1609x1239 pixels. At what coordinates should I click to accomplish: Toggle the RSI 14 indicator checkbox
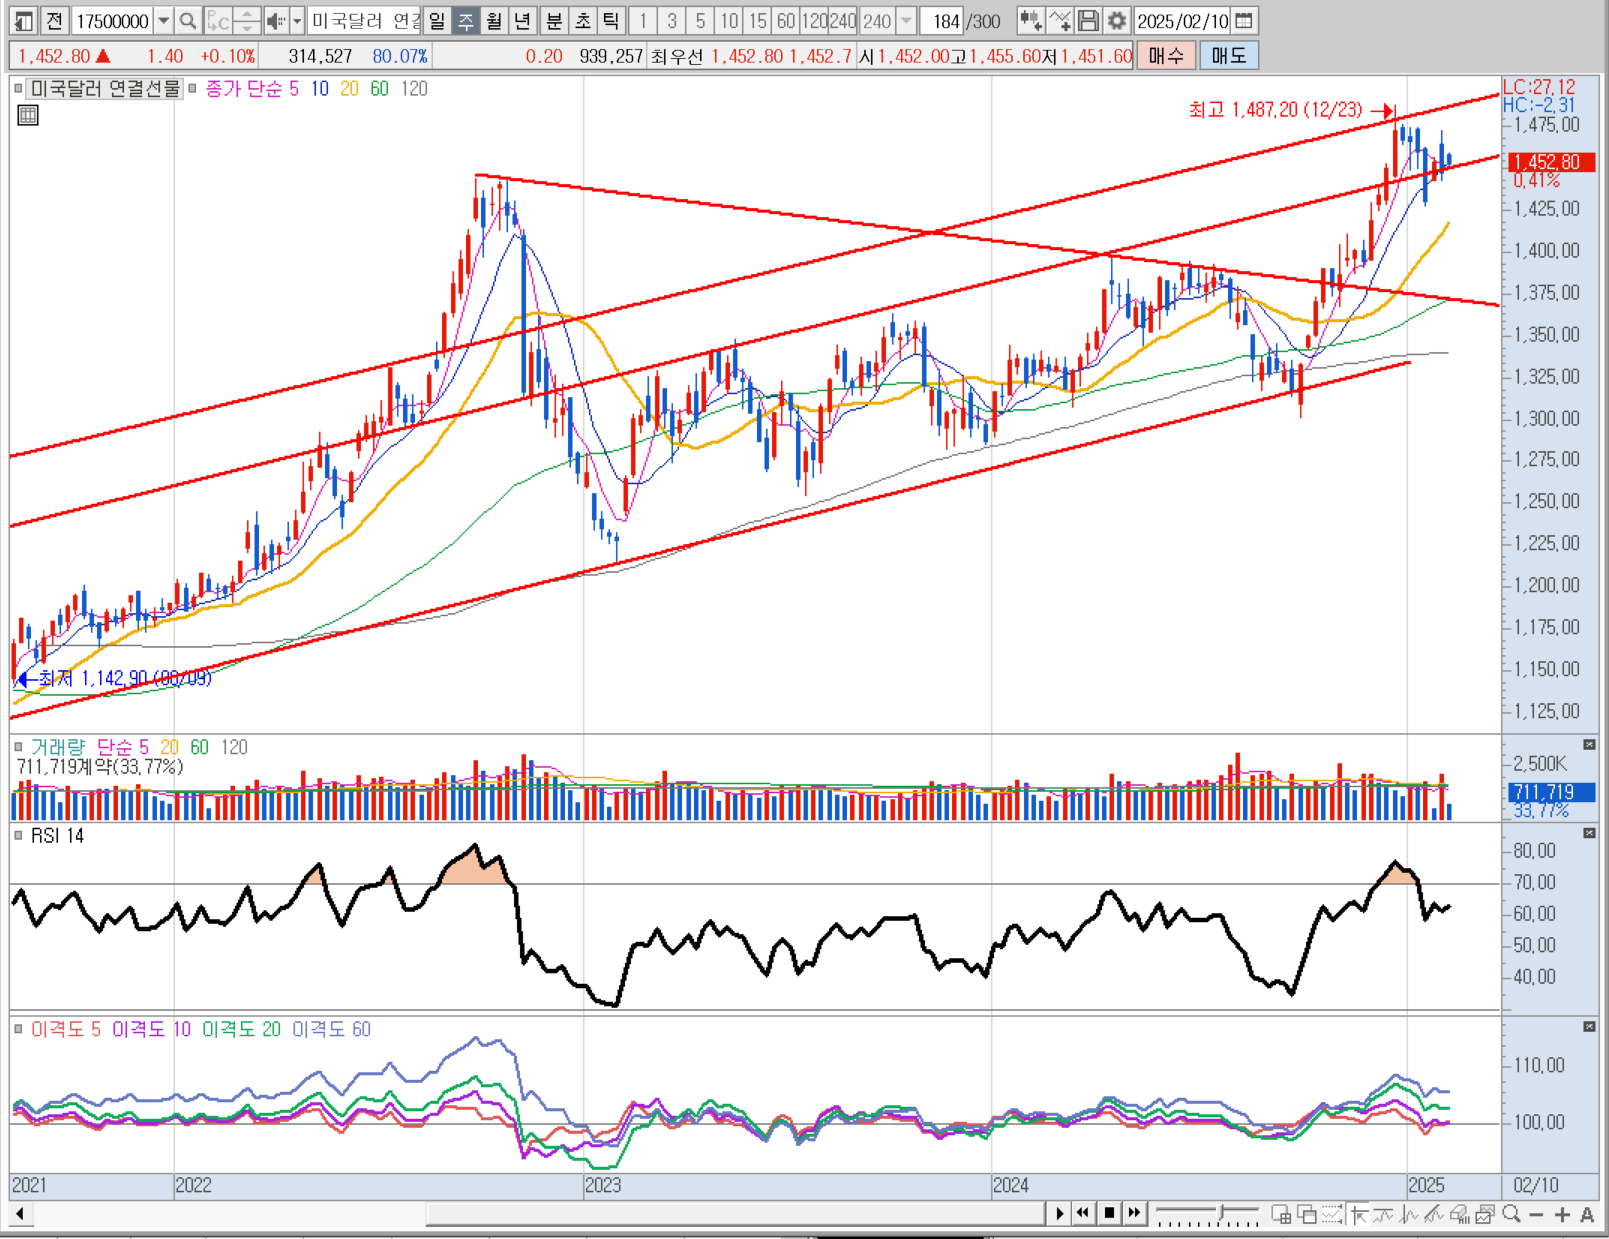pyautogui.click(x=18, y=836)
